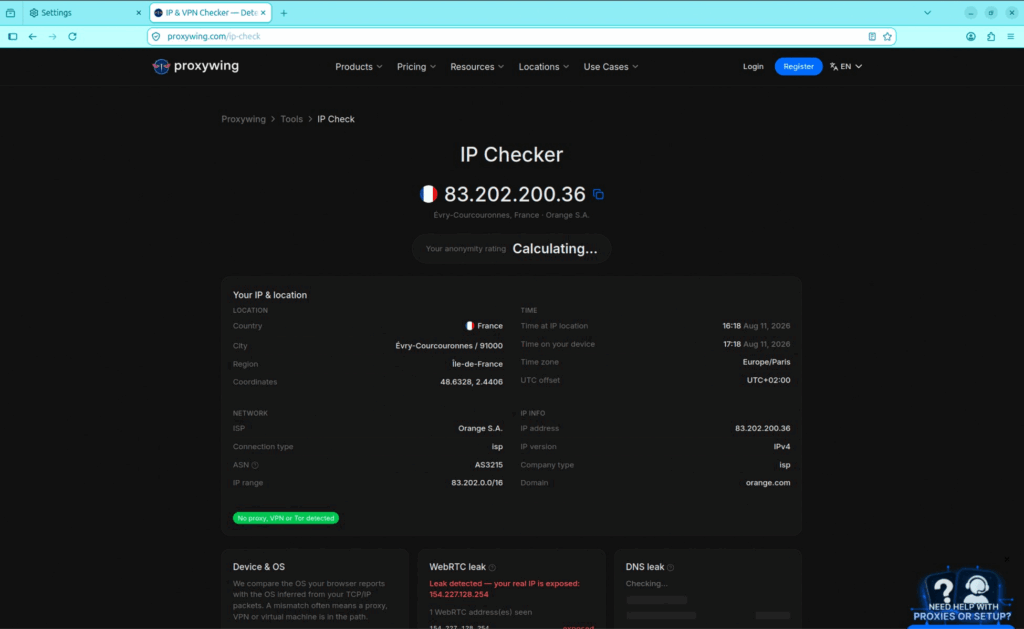Screen dimensions: 1024x629
Task: Click the time zone 'Europe/Paris'
Action: point(766,362)
